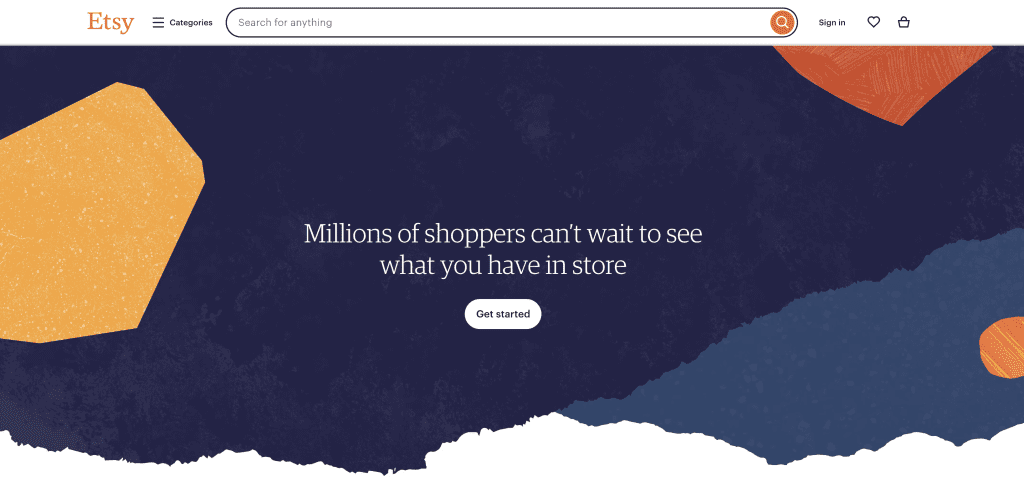Click the words "to see" in headline
1024x481 pixels.
point(670,234)
